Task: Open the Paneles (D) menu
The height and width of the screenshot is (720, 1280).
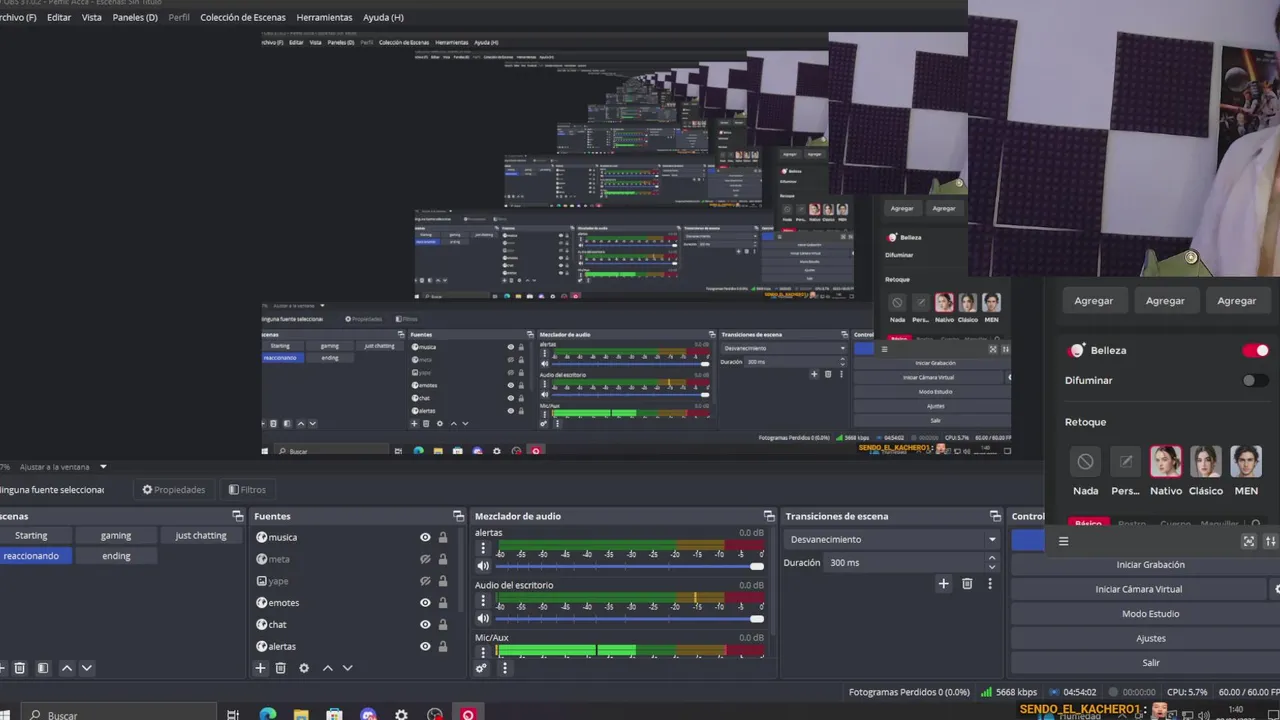Action: [135, 17]
